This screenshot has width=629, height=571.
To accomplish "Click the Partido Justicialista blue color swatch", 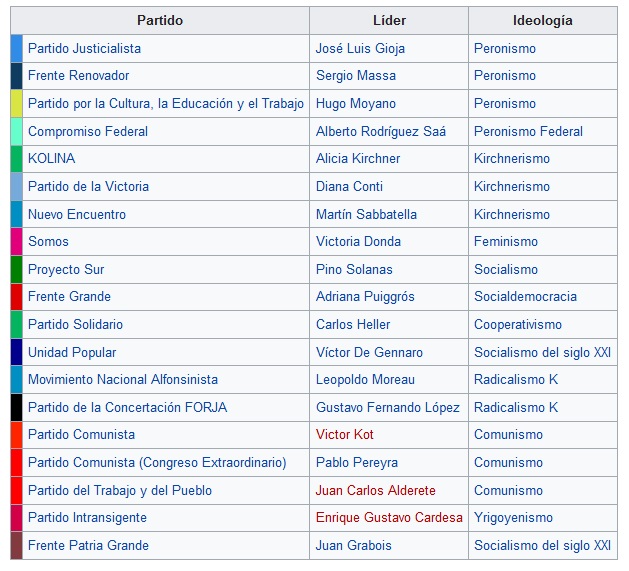I will (16, 48).
